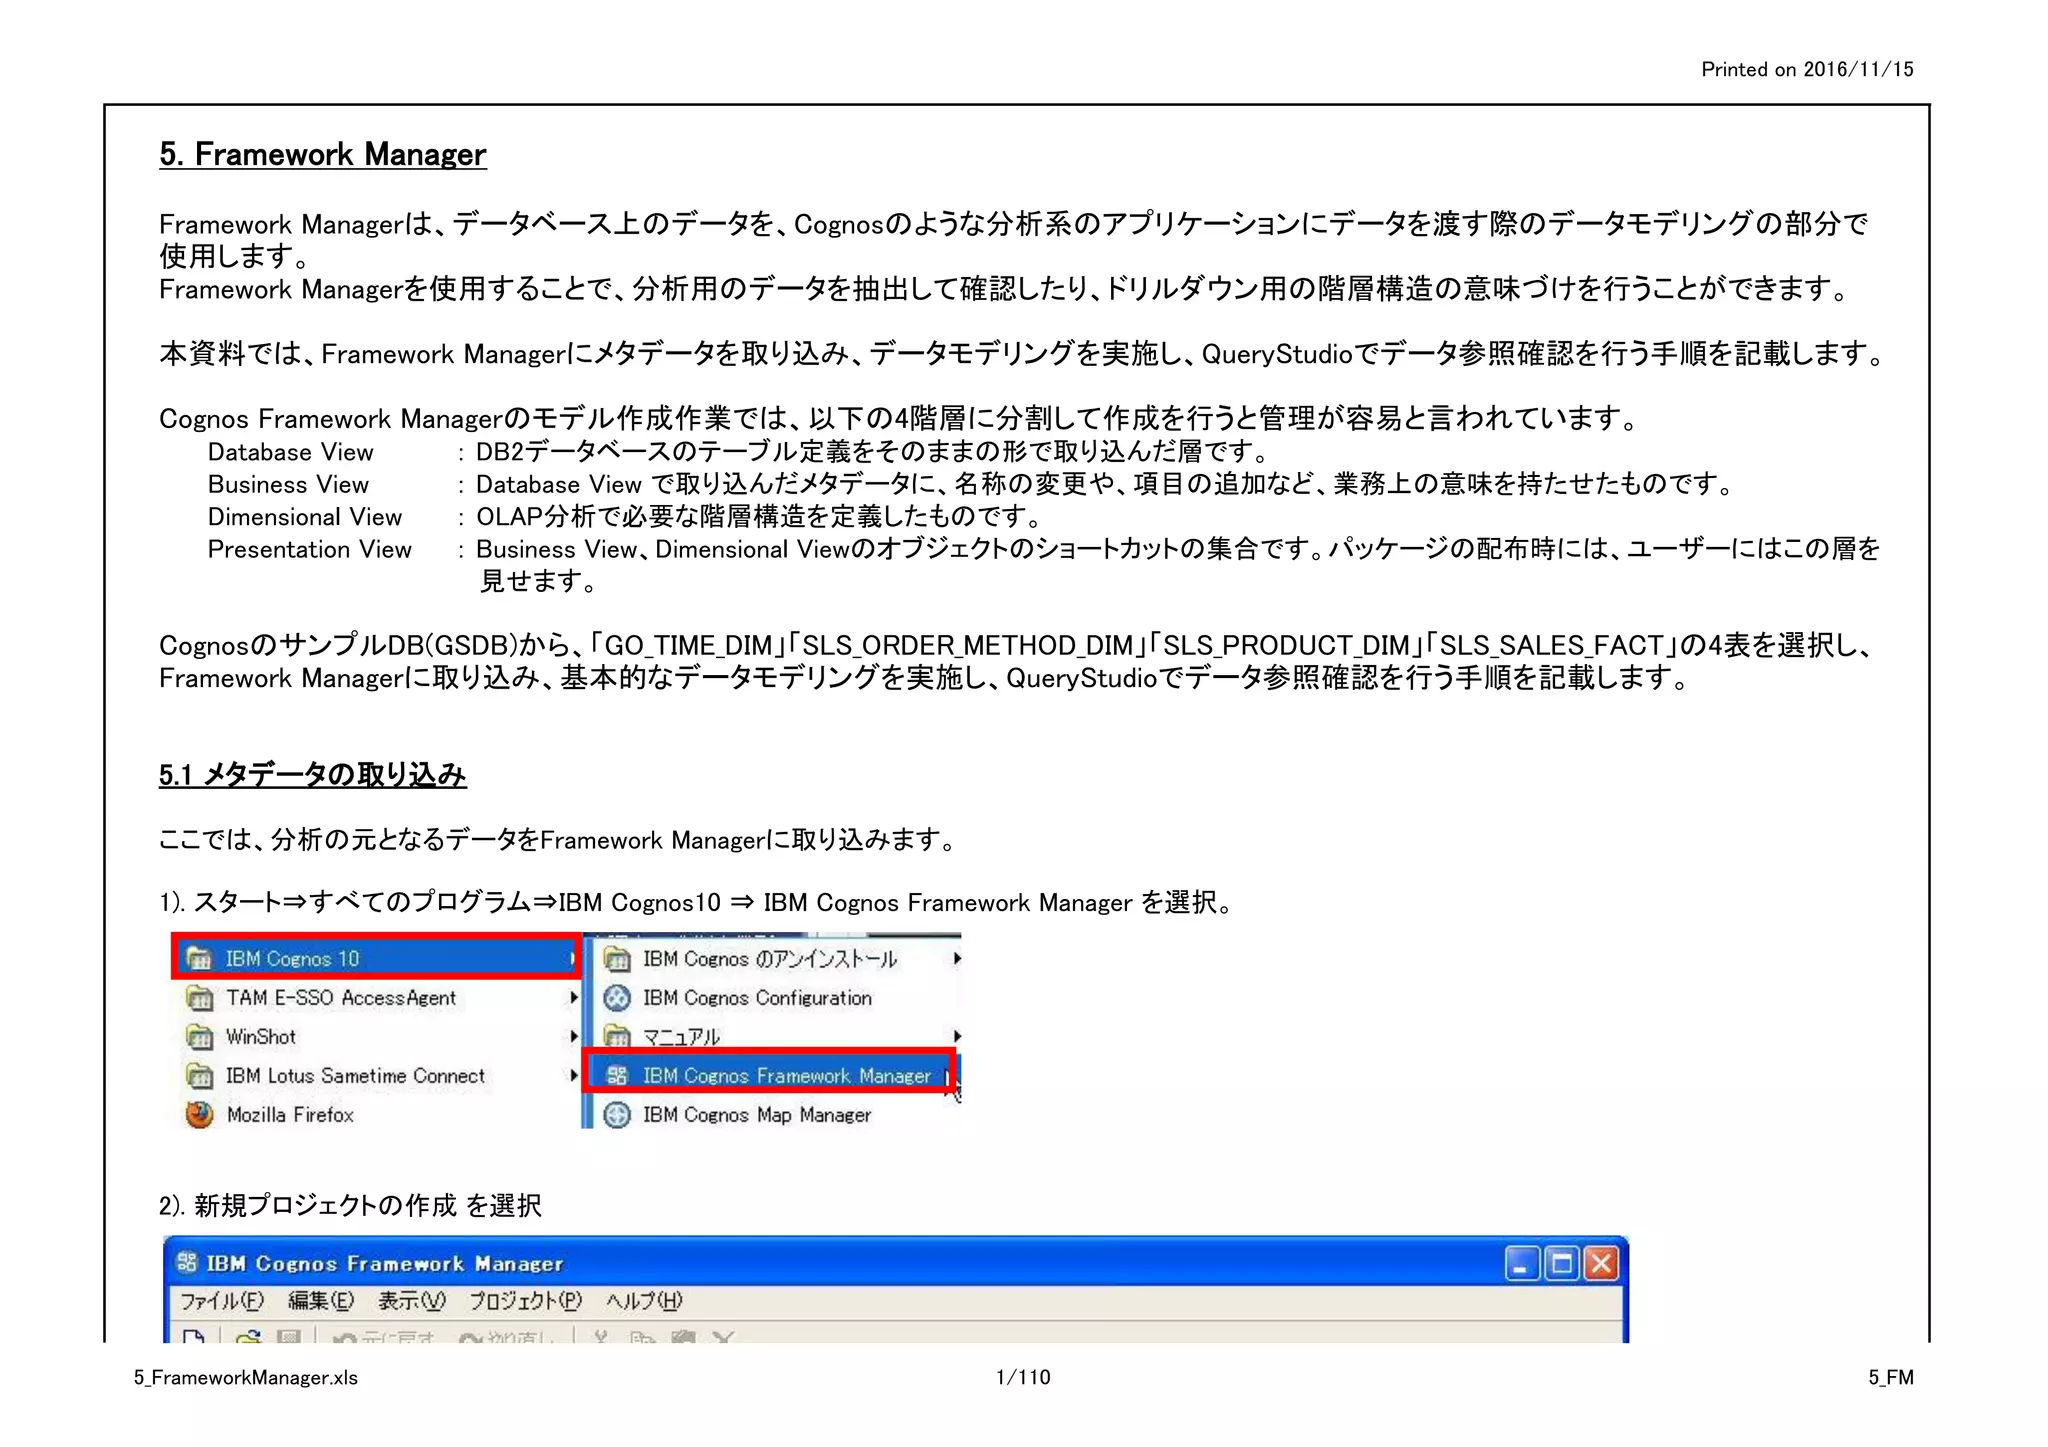Screen dimensions: 2048x1447
Task: Click the Framework Manager title bar icon
Action: point(186,1262)
